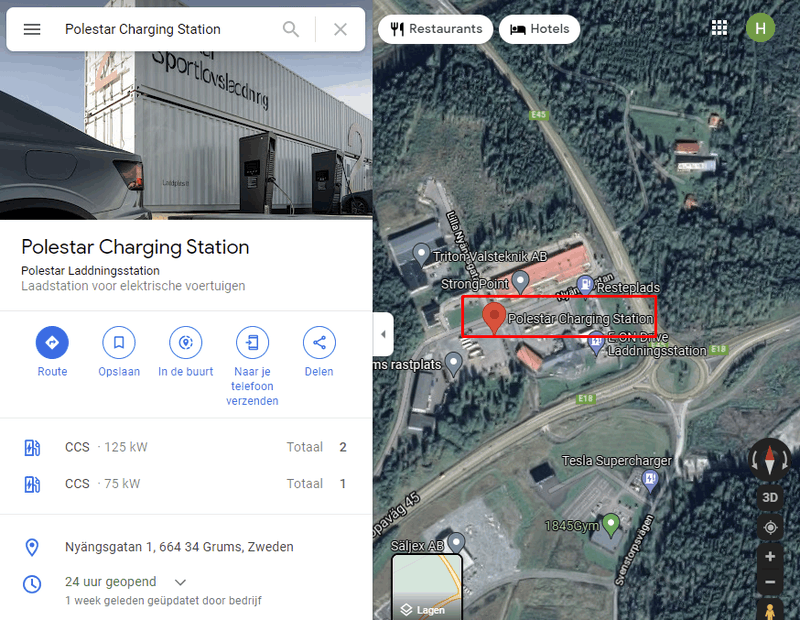Open the hamburger menu in search bar
Screen dimensions: 800x620
point(32,29)
